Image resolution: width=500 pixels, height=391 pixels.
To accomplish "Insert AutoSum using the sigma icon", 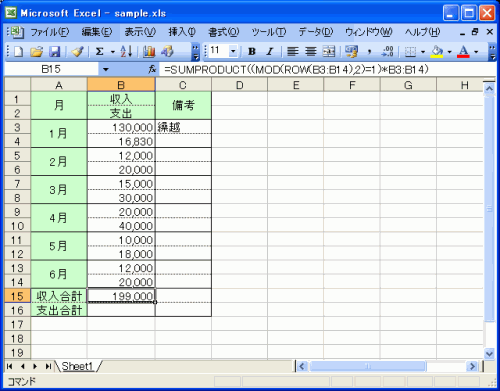I will click(x=99, y=52).
